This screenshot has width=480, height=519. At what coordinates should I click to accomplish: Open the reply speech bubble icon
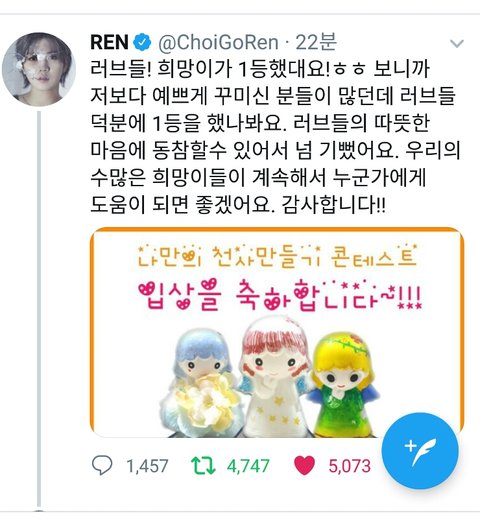(x=102, y=465)
